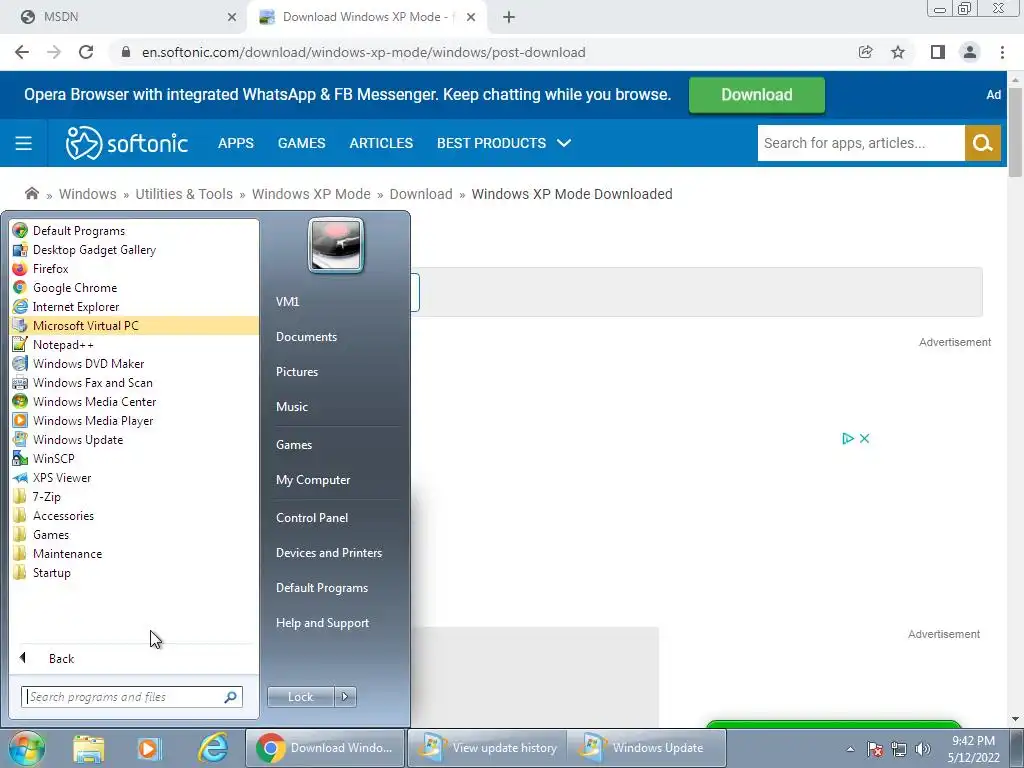Viewport: 1024px width, 768px height.
Task: Click the Softonic search magnifier button
Action: [983, 143]
